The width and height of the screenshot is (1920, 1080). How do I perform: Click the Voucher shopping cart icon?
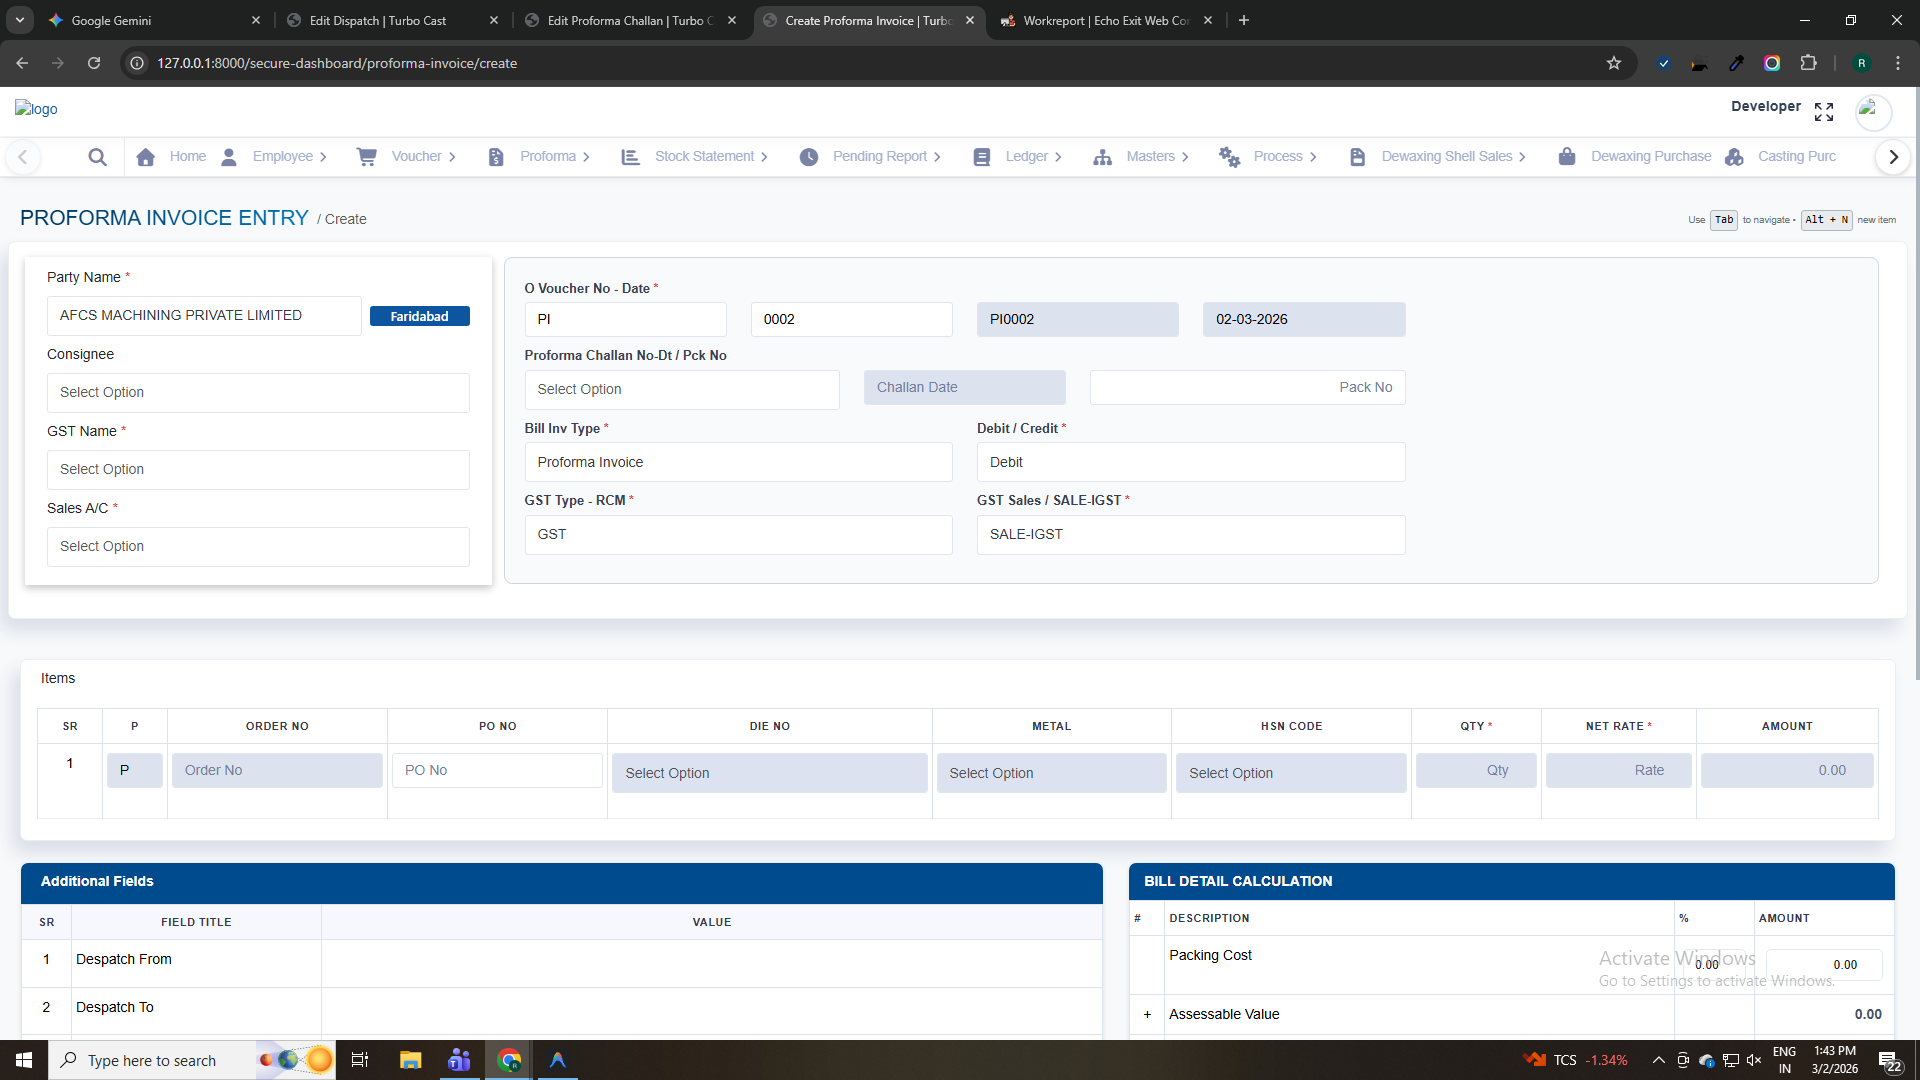tap(367, 157)
